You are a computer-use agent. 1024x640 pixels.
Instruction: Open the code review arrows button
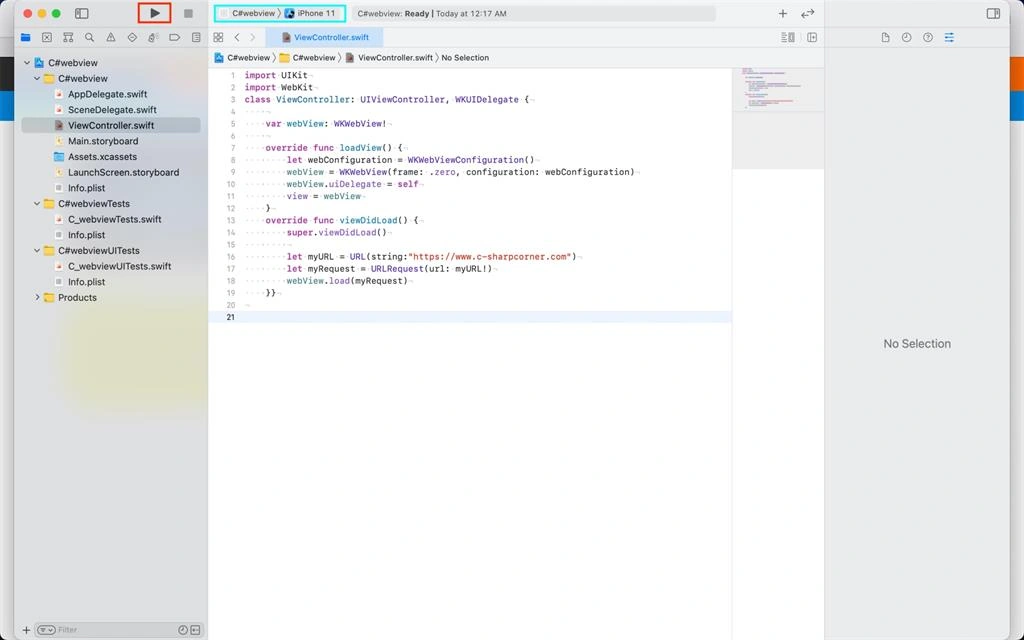point(808,13)
